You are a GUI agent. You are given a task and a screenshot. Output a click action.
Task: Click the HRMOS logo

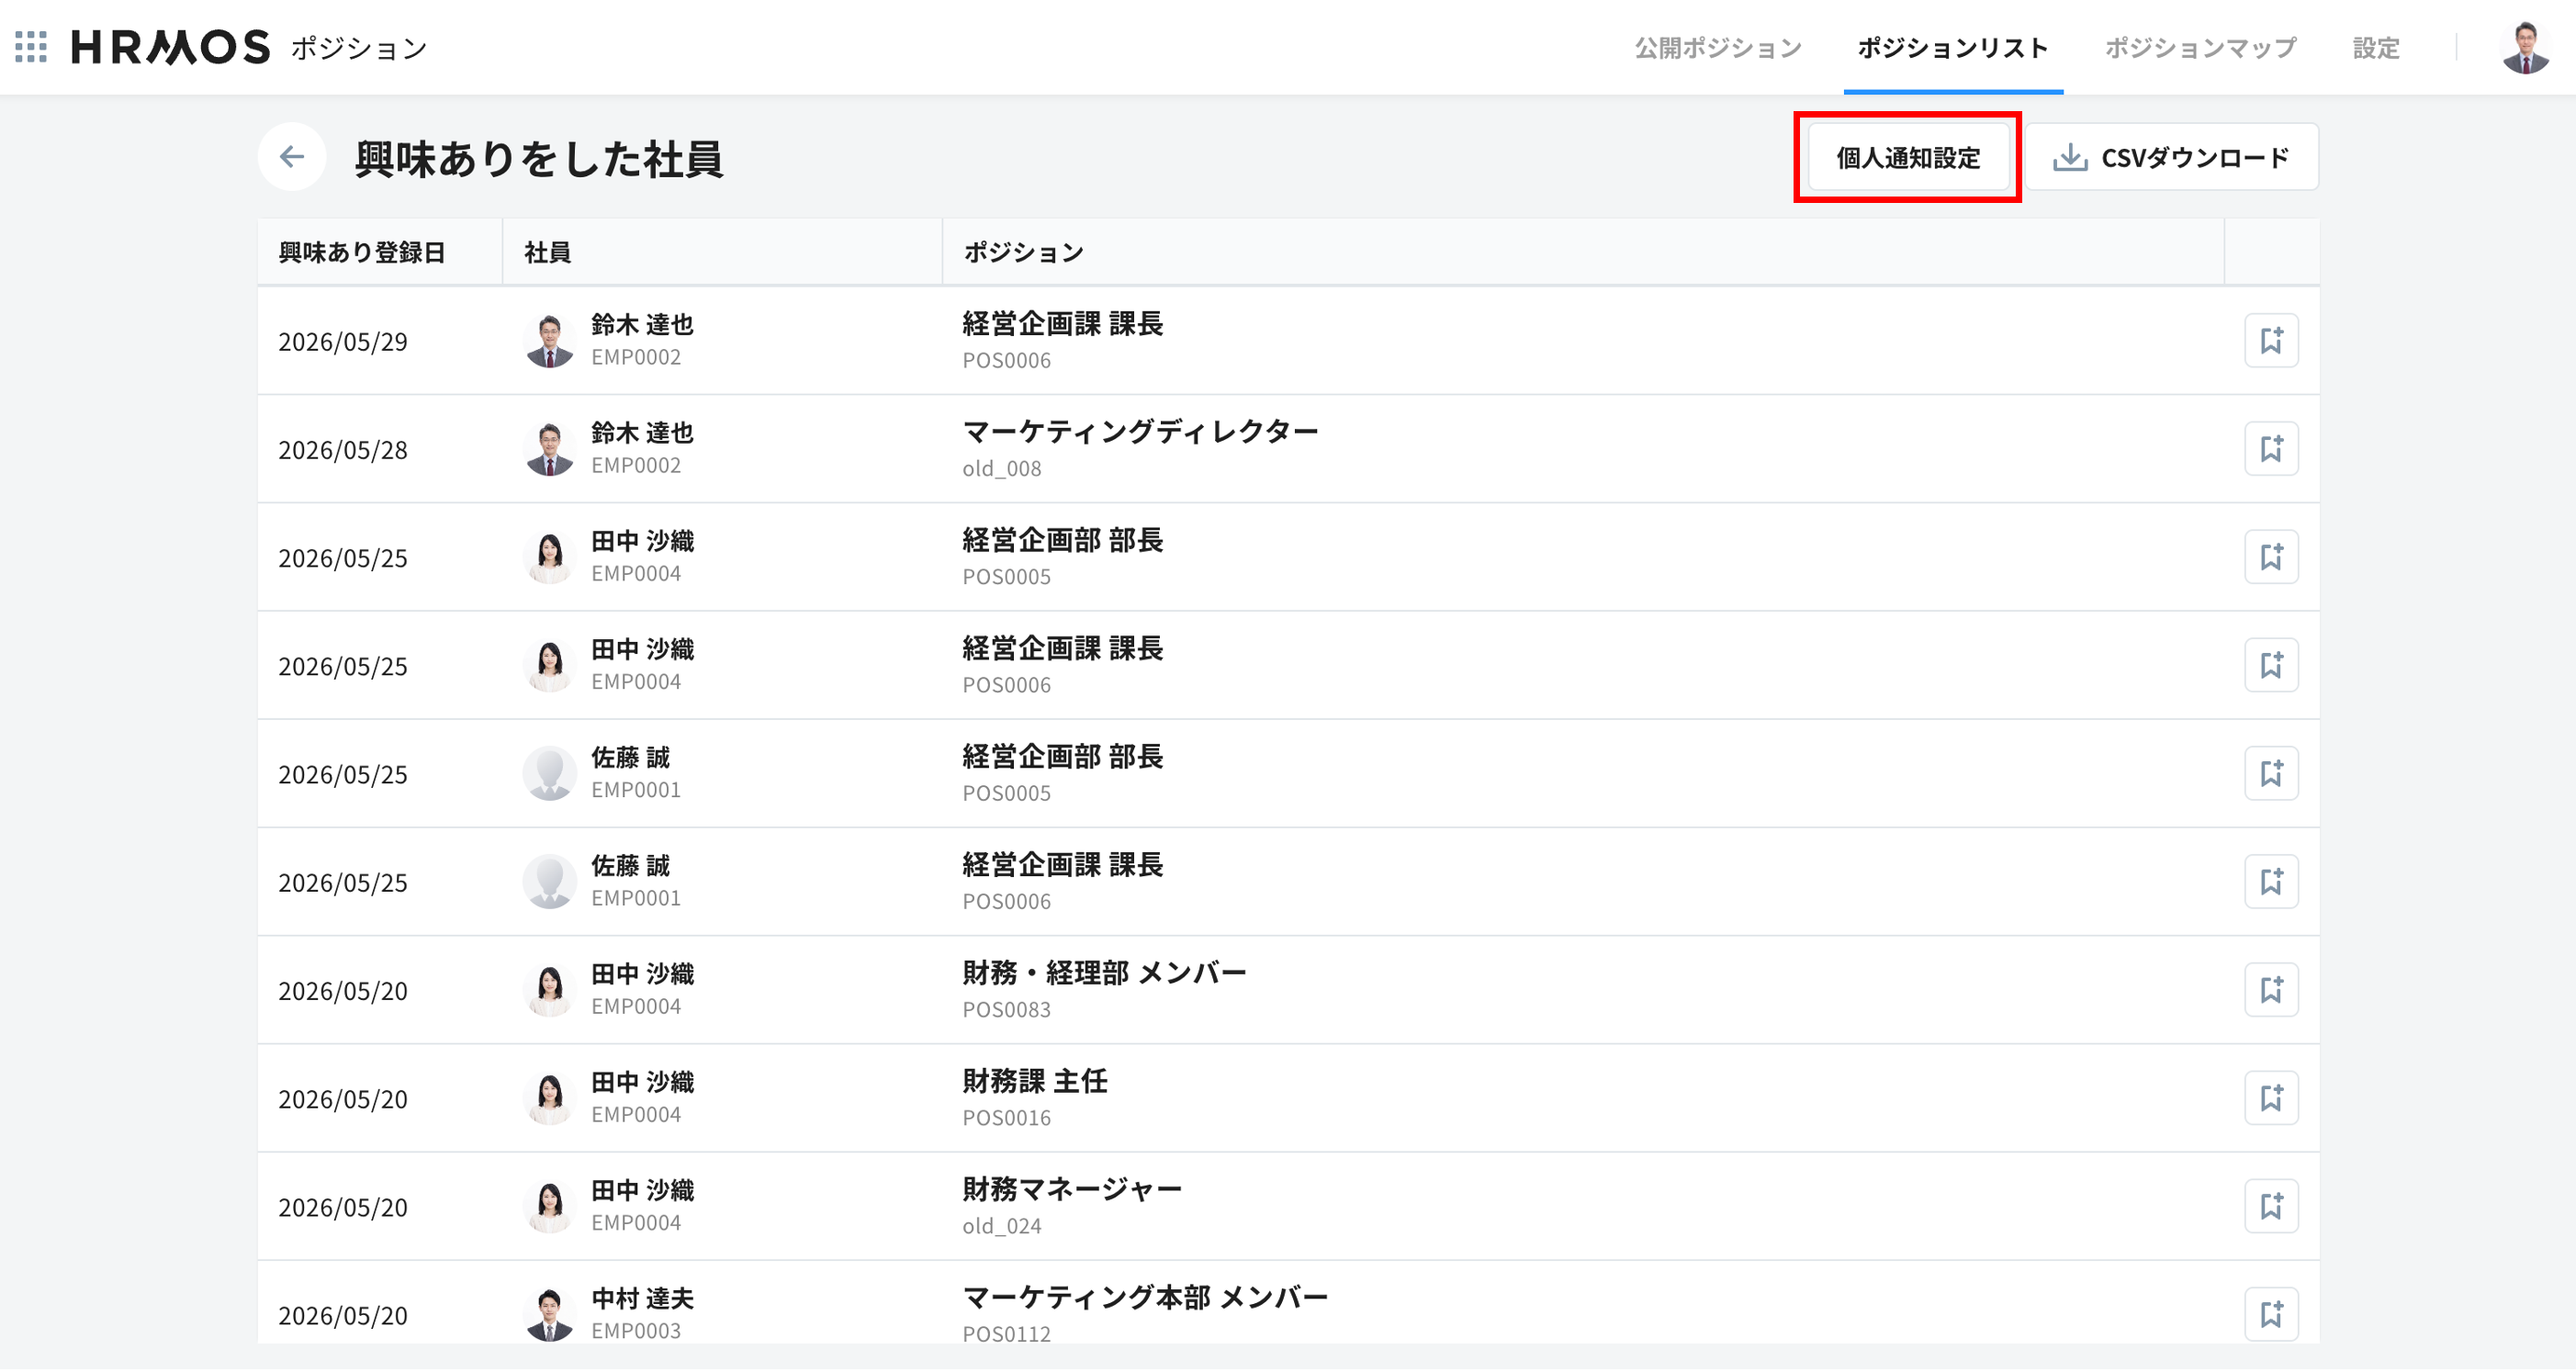(x=170, y=47)
